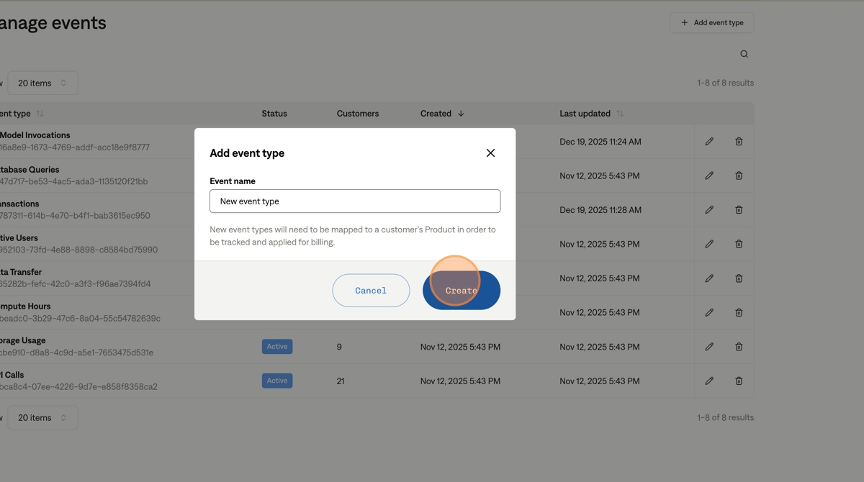The image size is (864, 482).
Task: Click the Create button
Action: [462, 290]
